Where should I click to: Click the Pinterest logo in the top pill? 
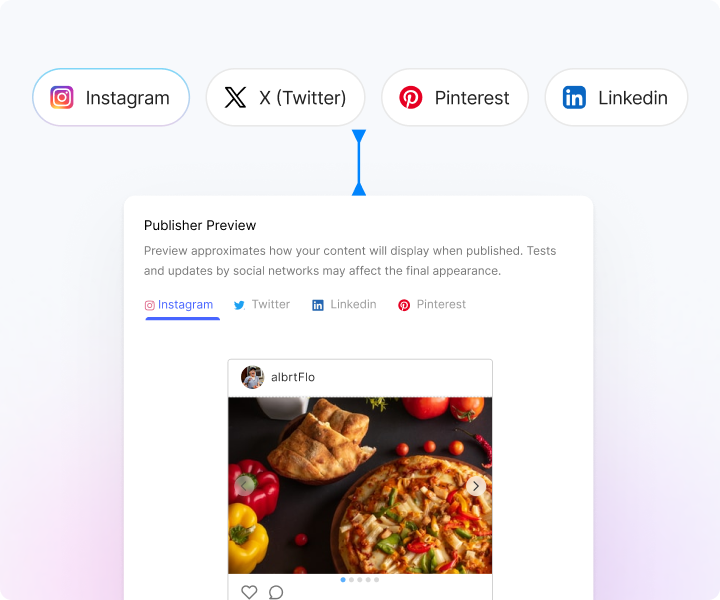411,97
